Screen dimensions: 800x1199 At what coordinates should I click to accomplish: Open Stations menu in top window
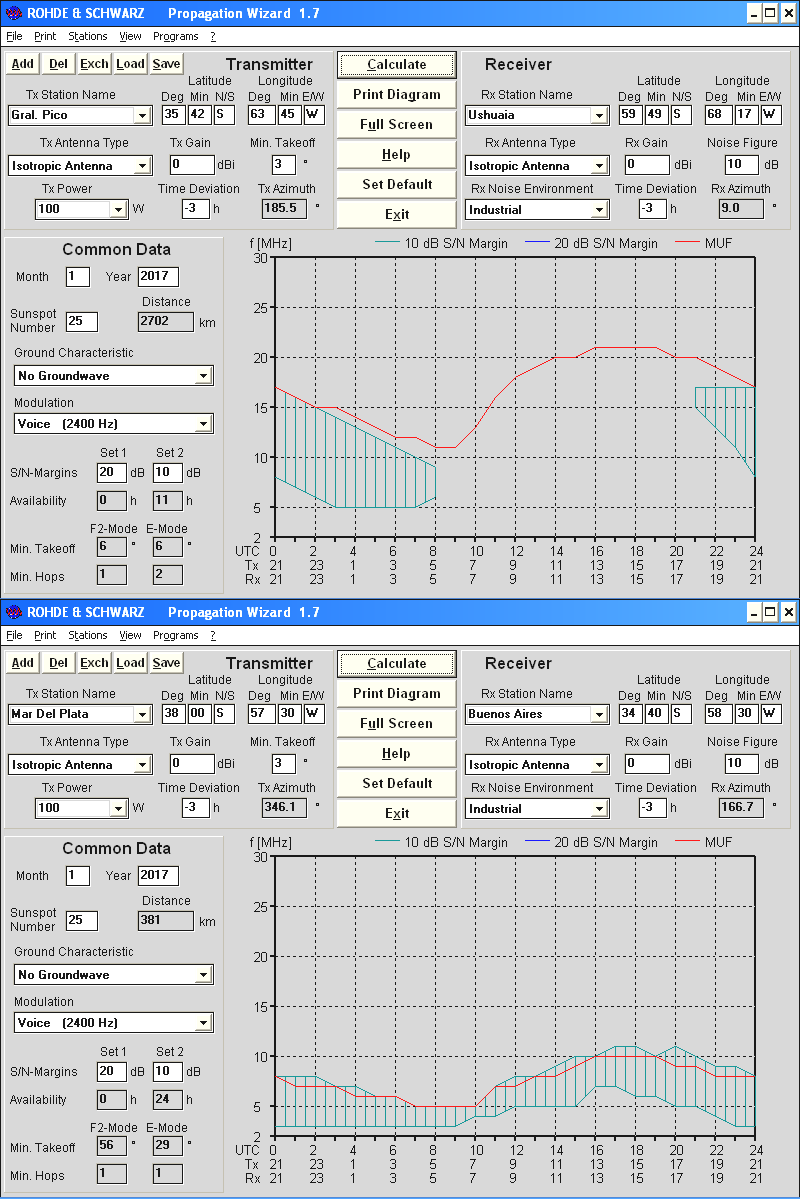[x=88, y=36]
